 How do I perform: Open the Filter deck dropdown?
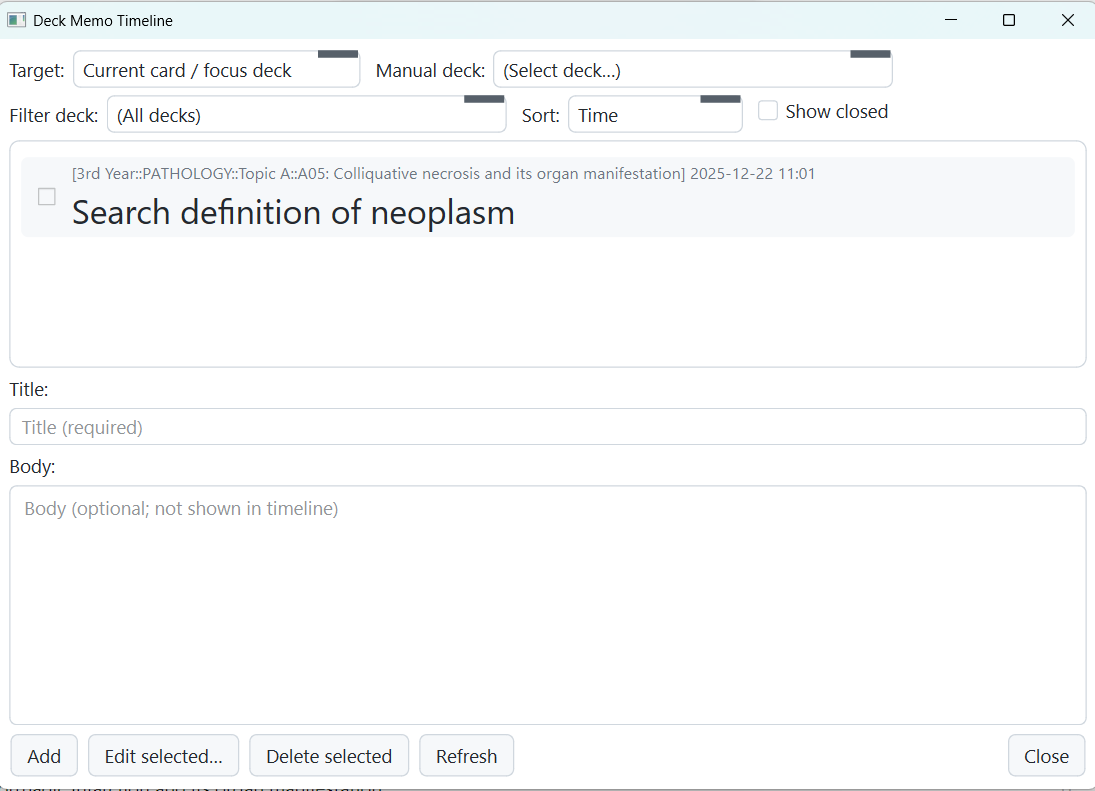(306, 115)
